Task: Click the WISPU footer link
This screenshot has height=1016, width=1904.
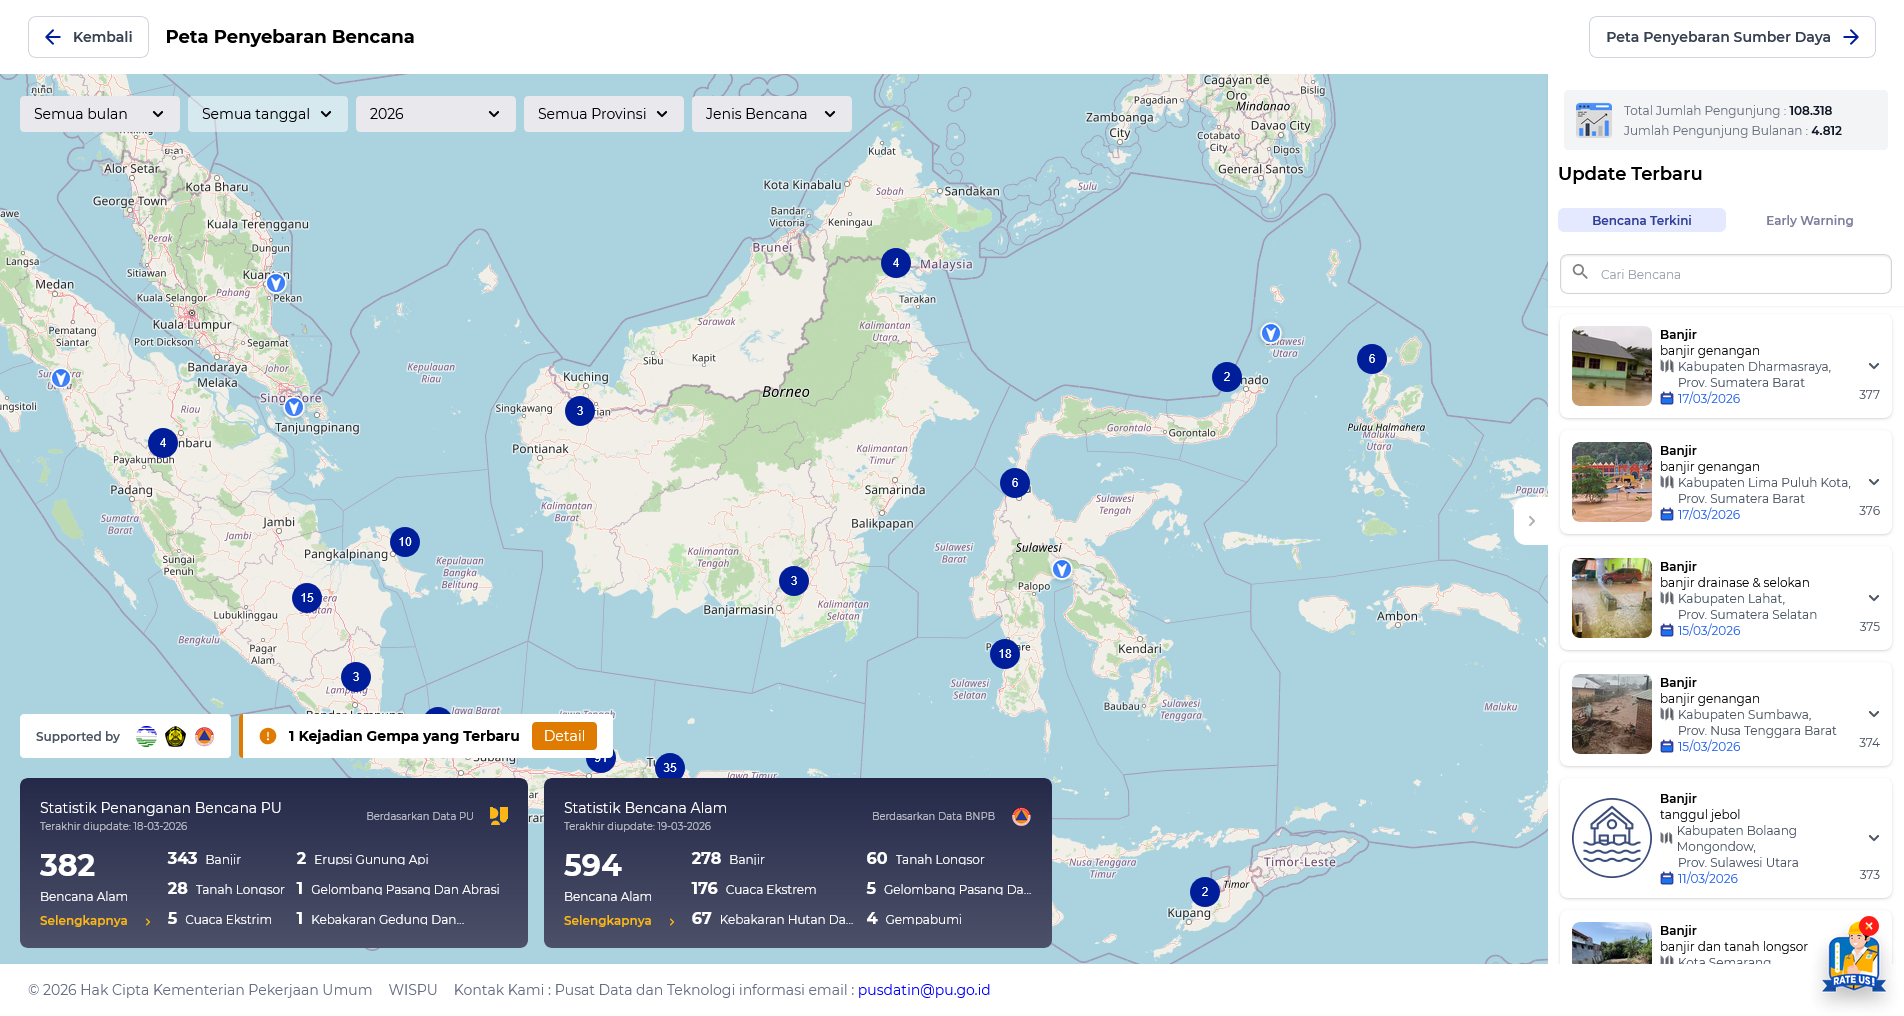Action: tap(413, 990)
